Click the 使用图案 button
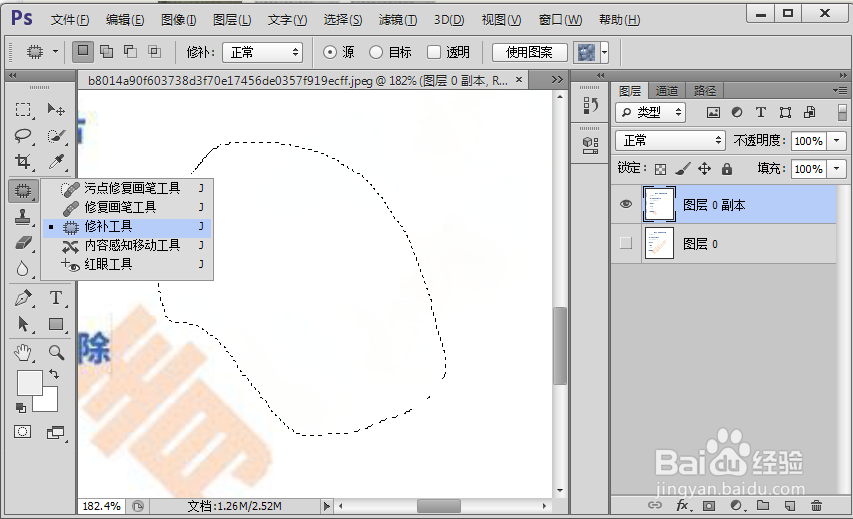 [x=529, y=52]
